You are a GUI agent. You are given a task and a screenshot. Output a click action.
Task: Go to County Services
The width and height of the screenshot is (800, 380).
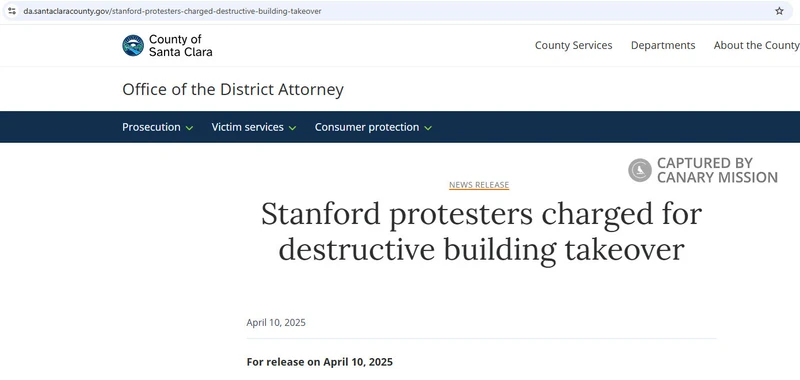573,45
